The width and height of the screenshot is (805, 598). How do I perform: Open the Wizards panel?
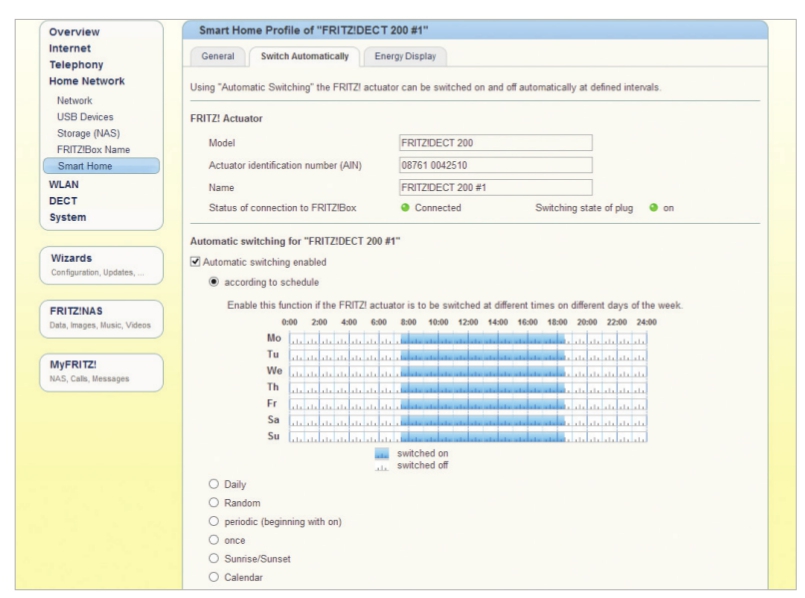click(102, 265)
